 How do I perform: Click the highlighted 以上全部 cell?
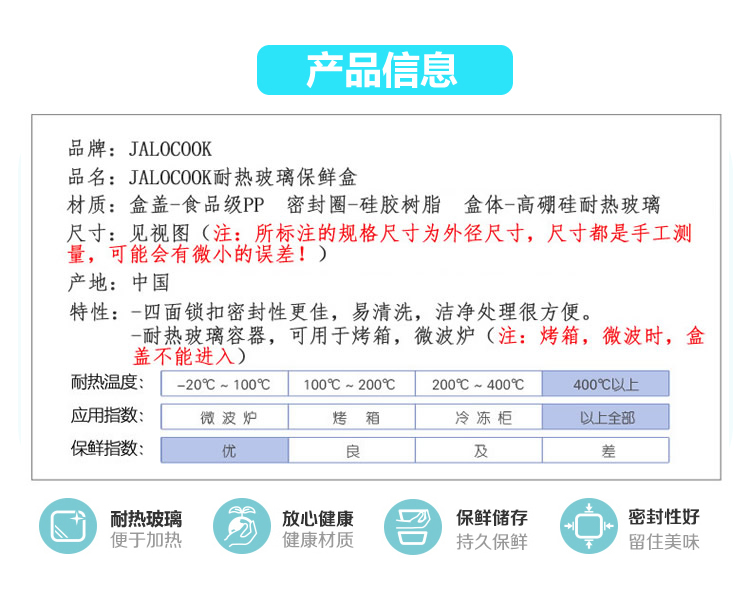606,417
